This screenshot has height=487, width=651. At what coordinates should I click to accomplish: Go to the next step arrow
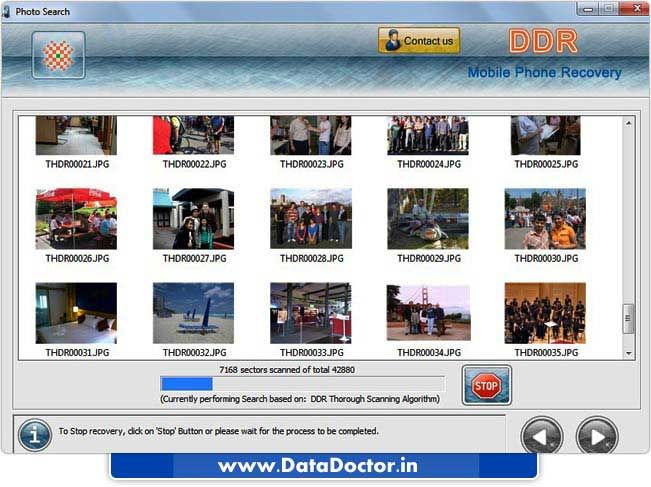coord(597,436)
